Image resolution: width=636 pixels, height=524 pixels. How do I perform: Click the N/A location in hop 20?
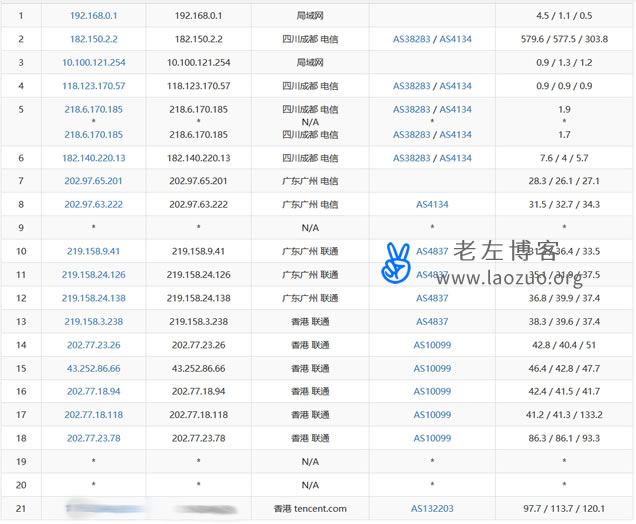coord(310,485)
